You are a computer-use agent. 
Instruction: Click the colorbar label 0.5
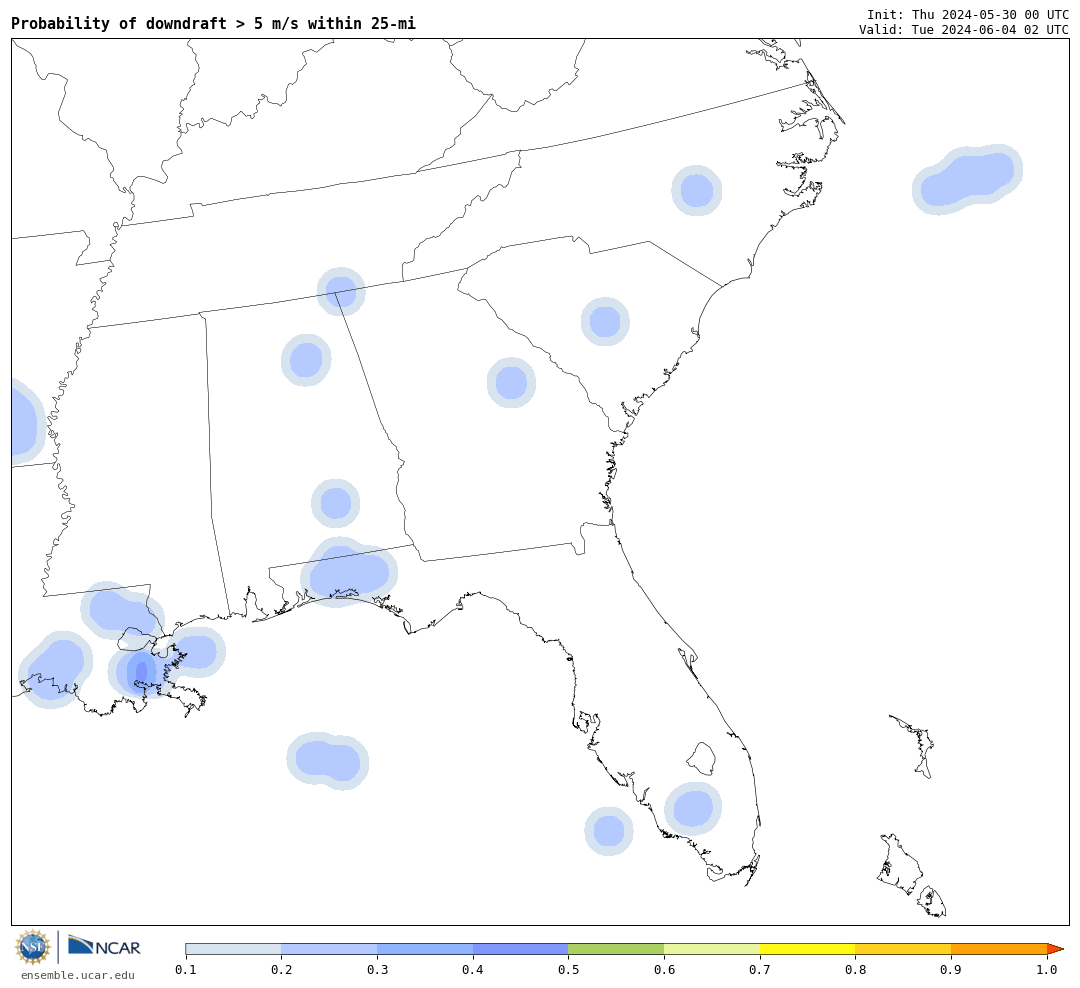568,969
